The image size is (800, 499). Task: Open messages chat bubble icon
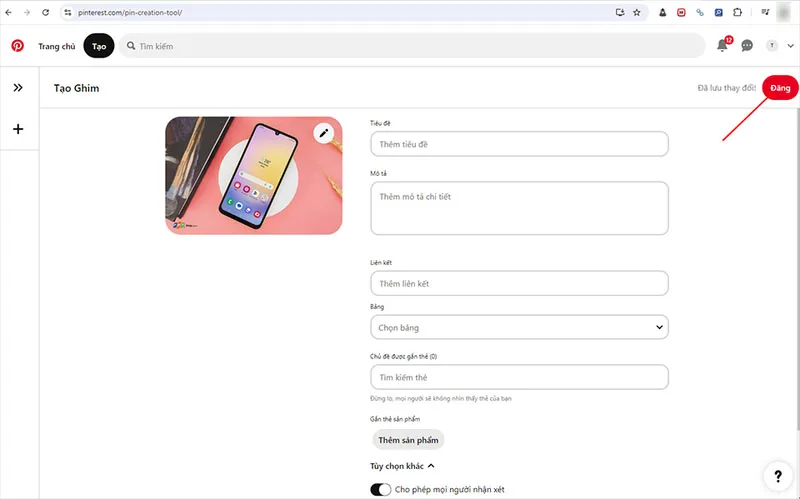coord(747,46)
